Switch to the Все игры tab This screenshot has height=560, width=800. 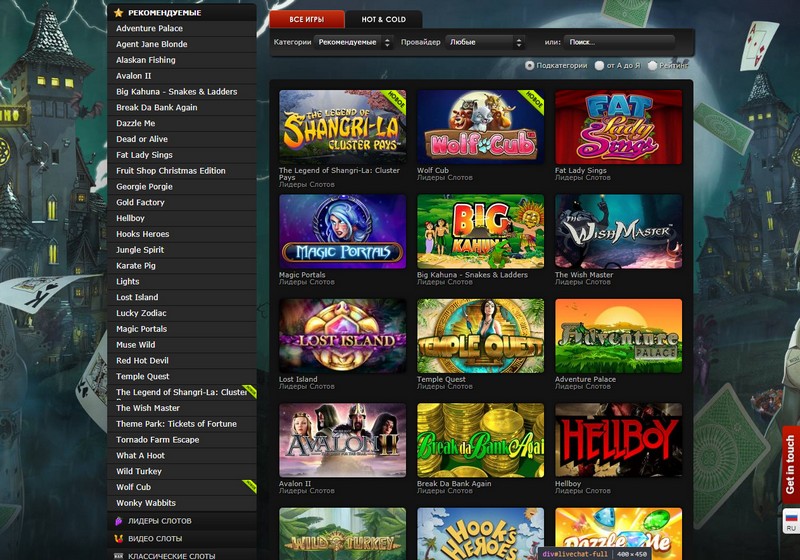307,19
